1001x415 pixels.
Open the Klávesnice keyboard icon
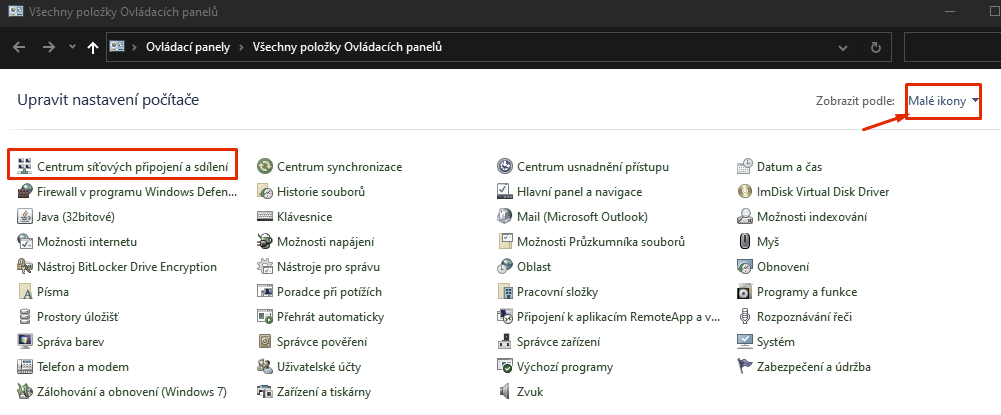coord(265,217)
